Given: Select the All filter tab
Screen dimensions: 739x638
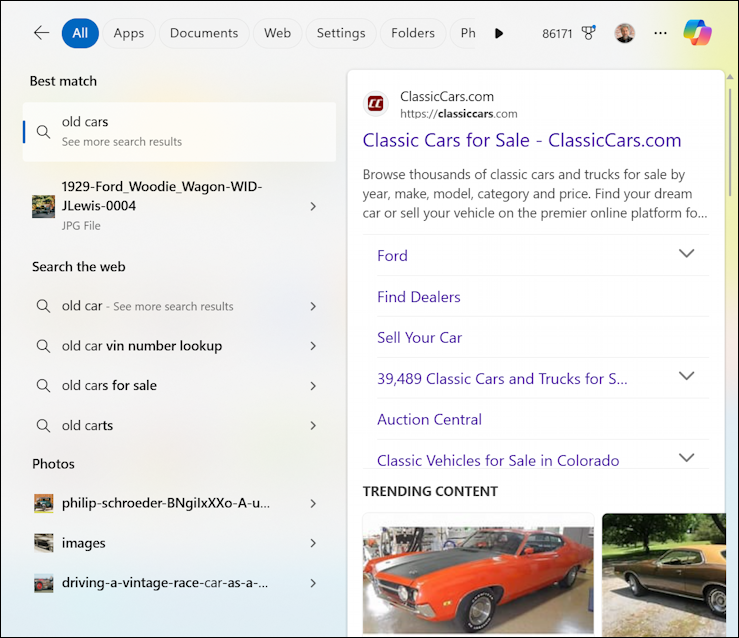Looking at the screenshot, I should point(80,33).
